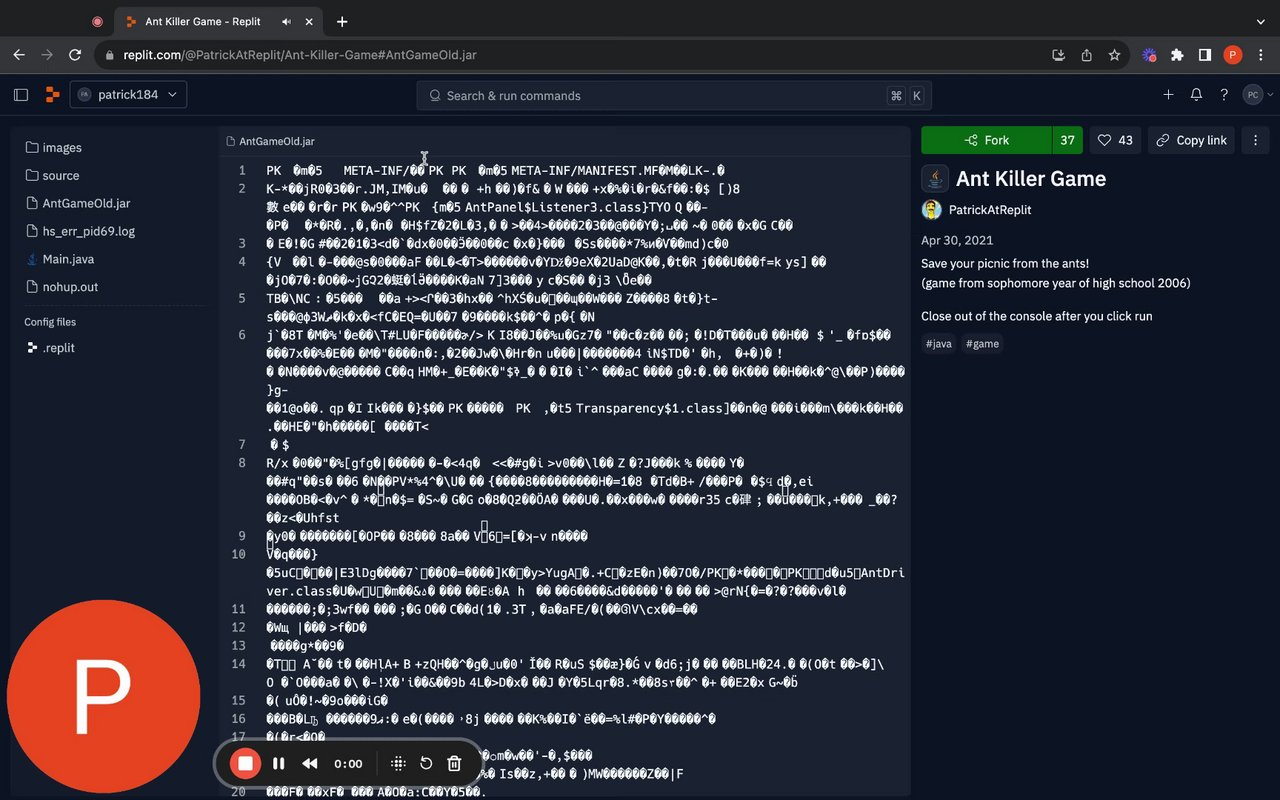Image resolution: width=1280 pixels, height=800 pixels.
Task: Toggle the browser side panel
Action: [x=1205, y=55]
